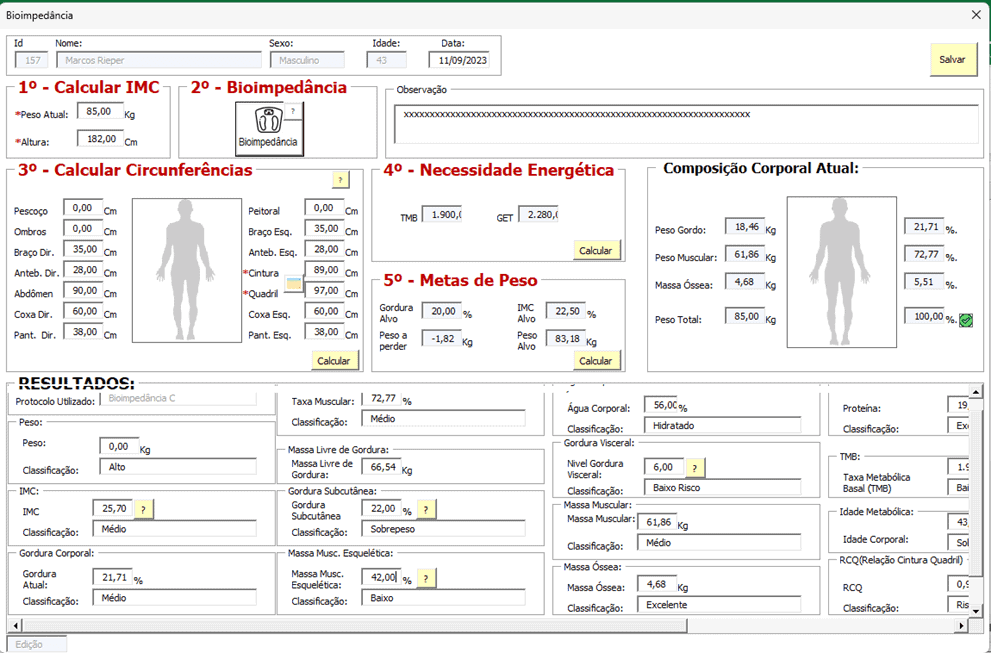Viewport: 991px width, 653px height.
Task: Click the Ombros measurement field
Action: point(83,228)
